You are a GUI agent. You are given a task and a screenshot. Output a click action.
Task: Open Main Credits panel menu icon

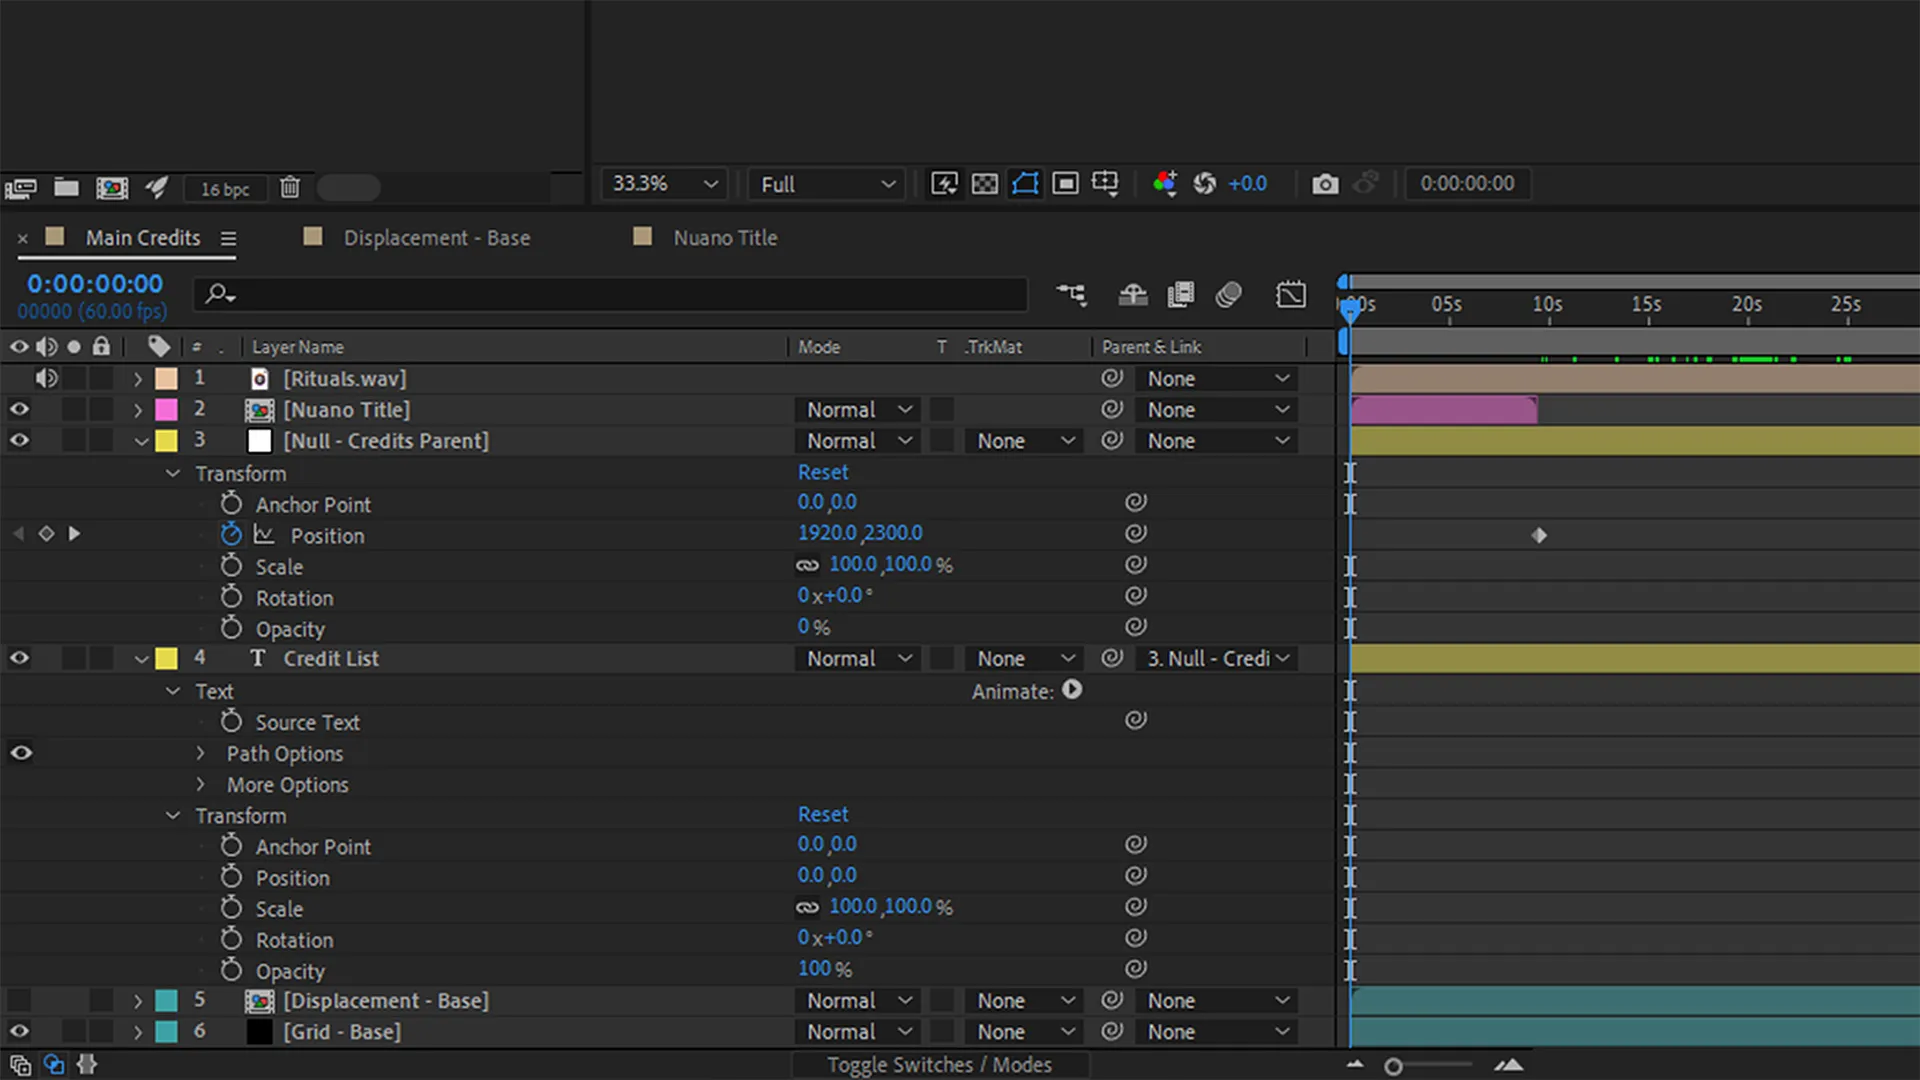228,239
